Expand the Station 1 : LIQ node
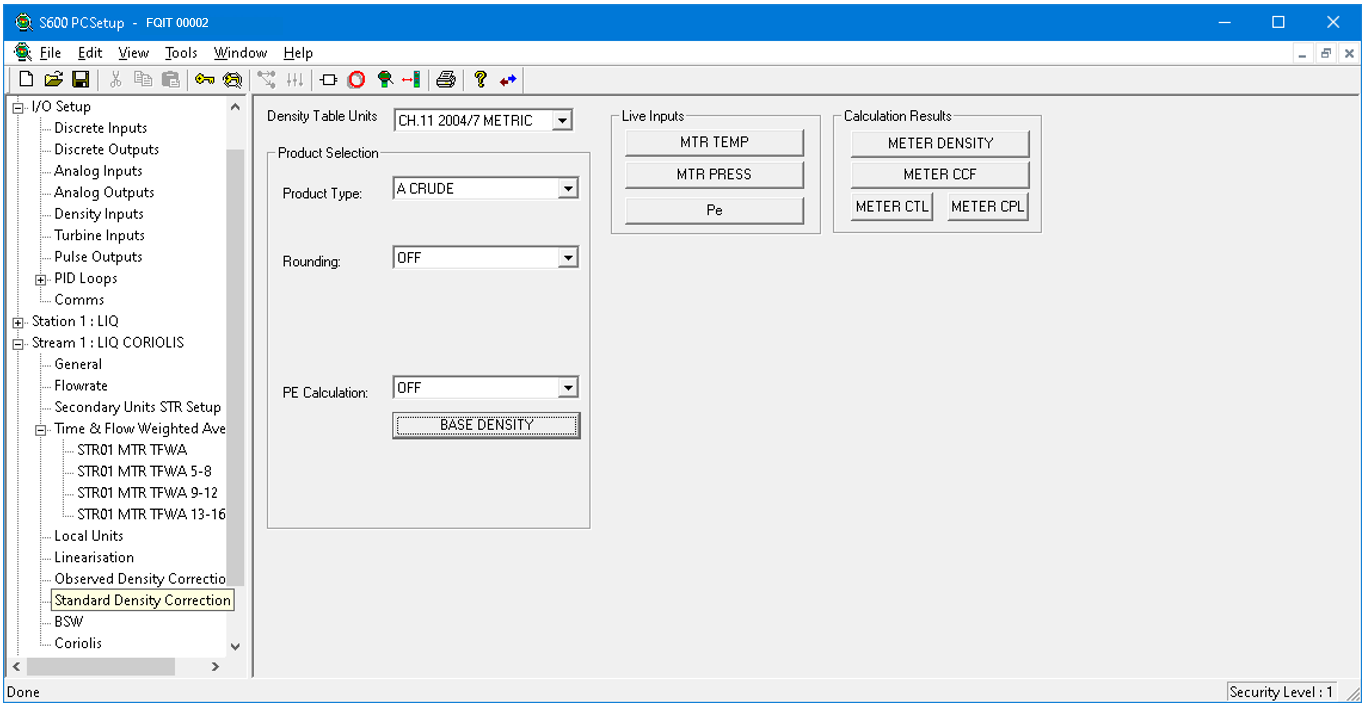The image size is (1367, 709). coord(18,322)
